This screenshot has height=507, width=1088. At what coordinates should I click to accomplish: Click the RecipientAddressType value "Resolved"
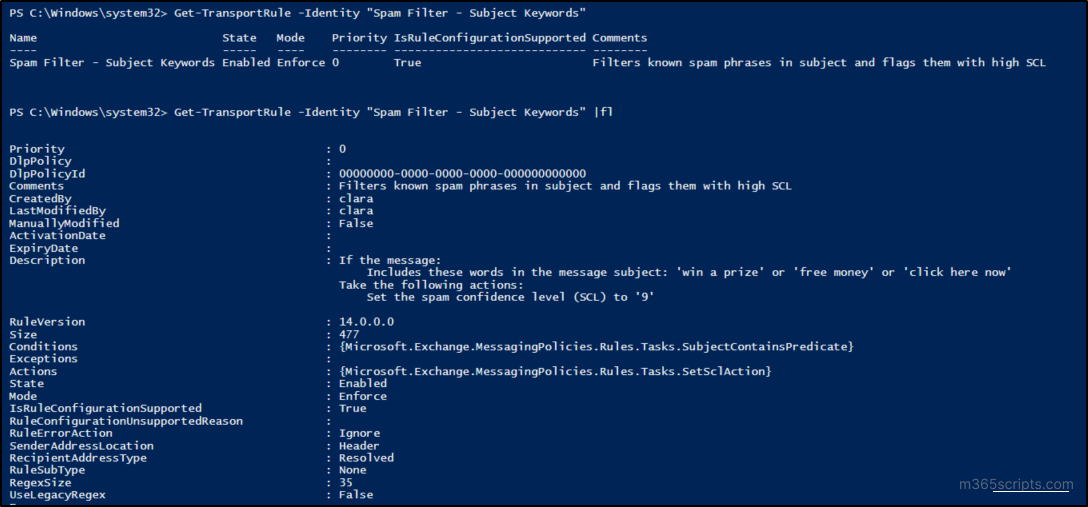[366, 458]
